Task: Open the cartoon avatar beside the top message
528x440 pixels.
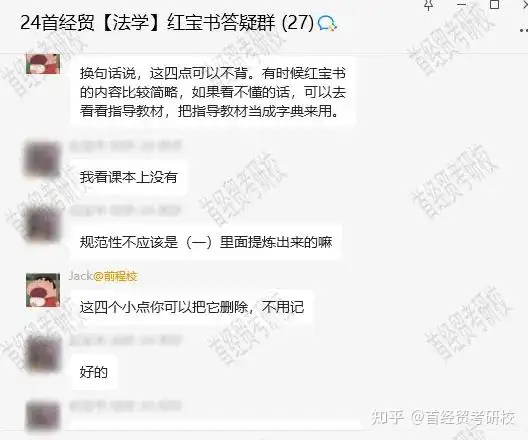Action: pyautogui.click(x=43, y=64)
